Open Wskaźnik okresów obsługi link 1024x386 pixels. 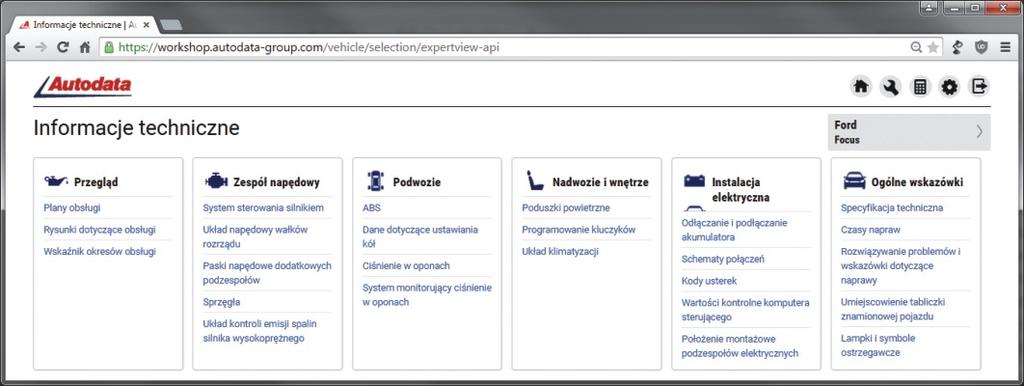click(x=99, y=251)
